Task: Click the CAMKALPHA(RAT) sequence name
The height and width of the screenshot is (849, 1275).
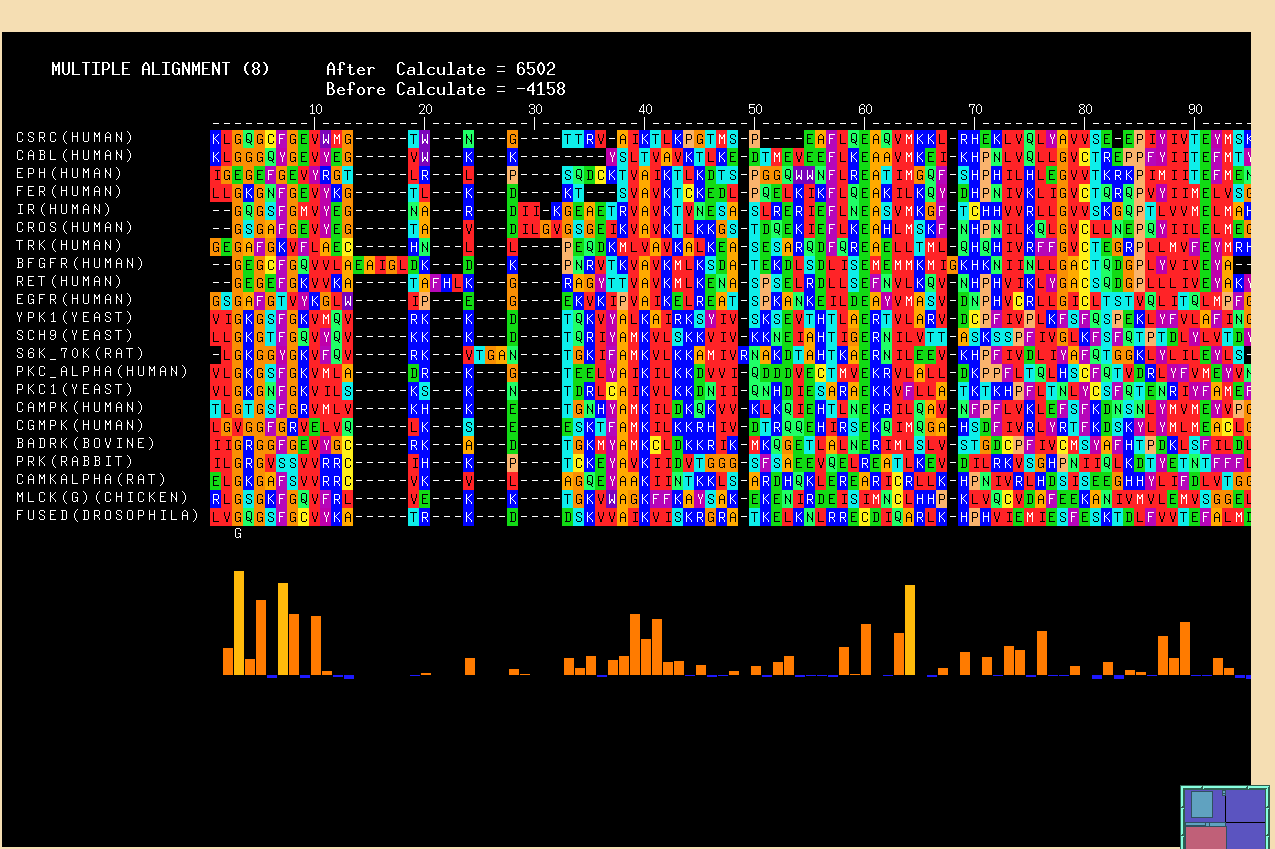Action: click(90, 479)
